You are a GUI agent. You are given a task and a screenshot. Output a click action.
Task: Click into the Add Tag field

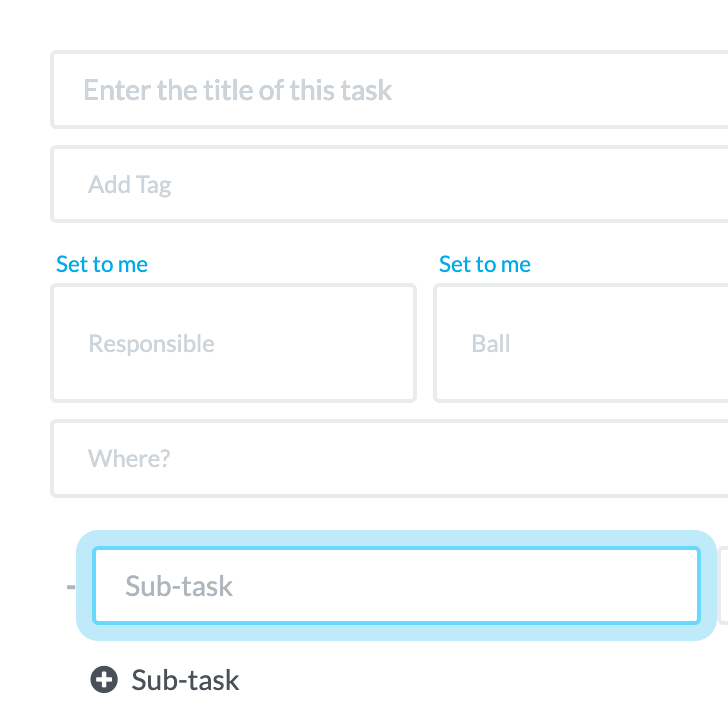tap(389, 184)
